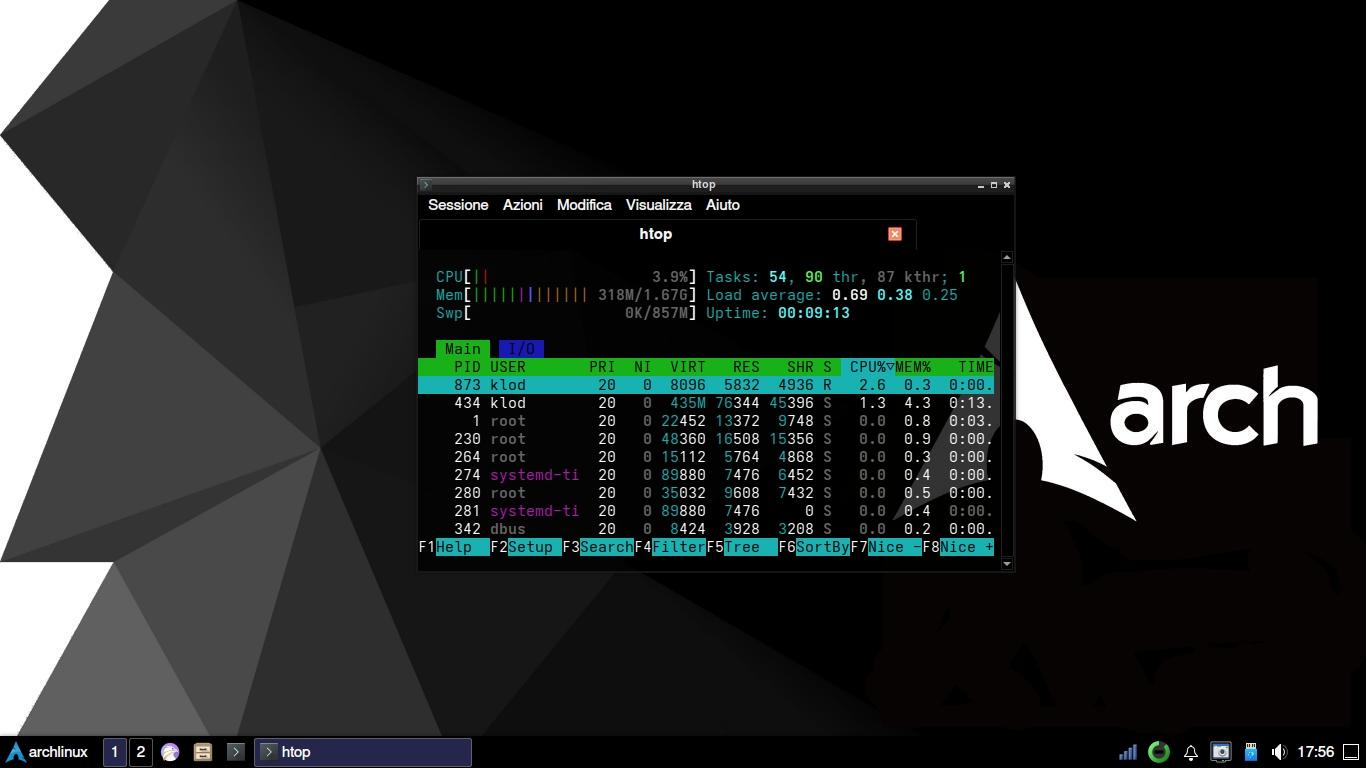The height and width of the screenshot is (768, 1366).
Task: Click F8 Nice + in htop footer
Action: (x=958, y=547)
